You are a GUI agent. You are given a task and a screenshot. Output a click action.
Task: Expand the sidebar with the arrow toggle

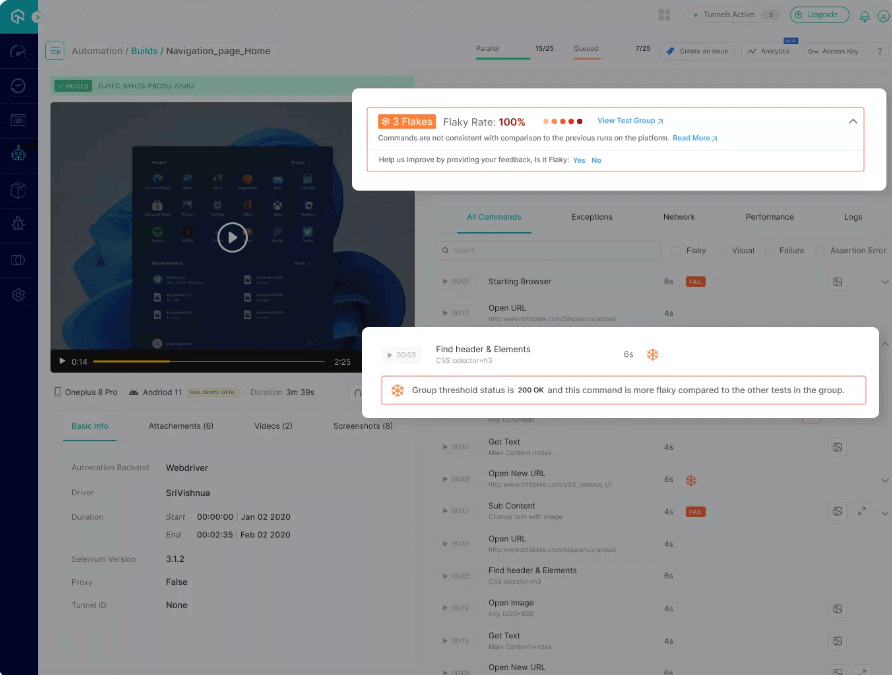38,17
